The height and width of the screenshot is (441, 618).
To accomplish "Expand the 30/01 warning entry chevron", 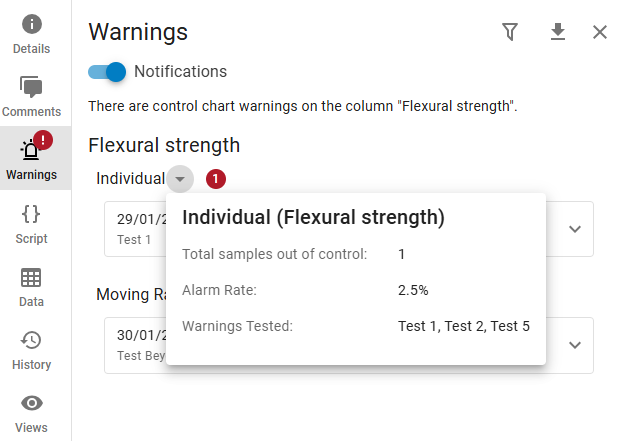I will tap(575, 345).
